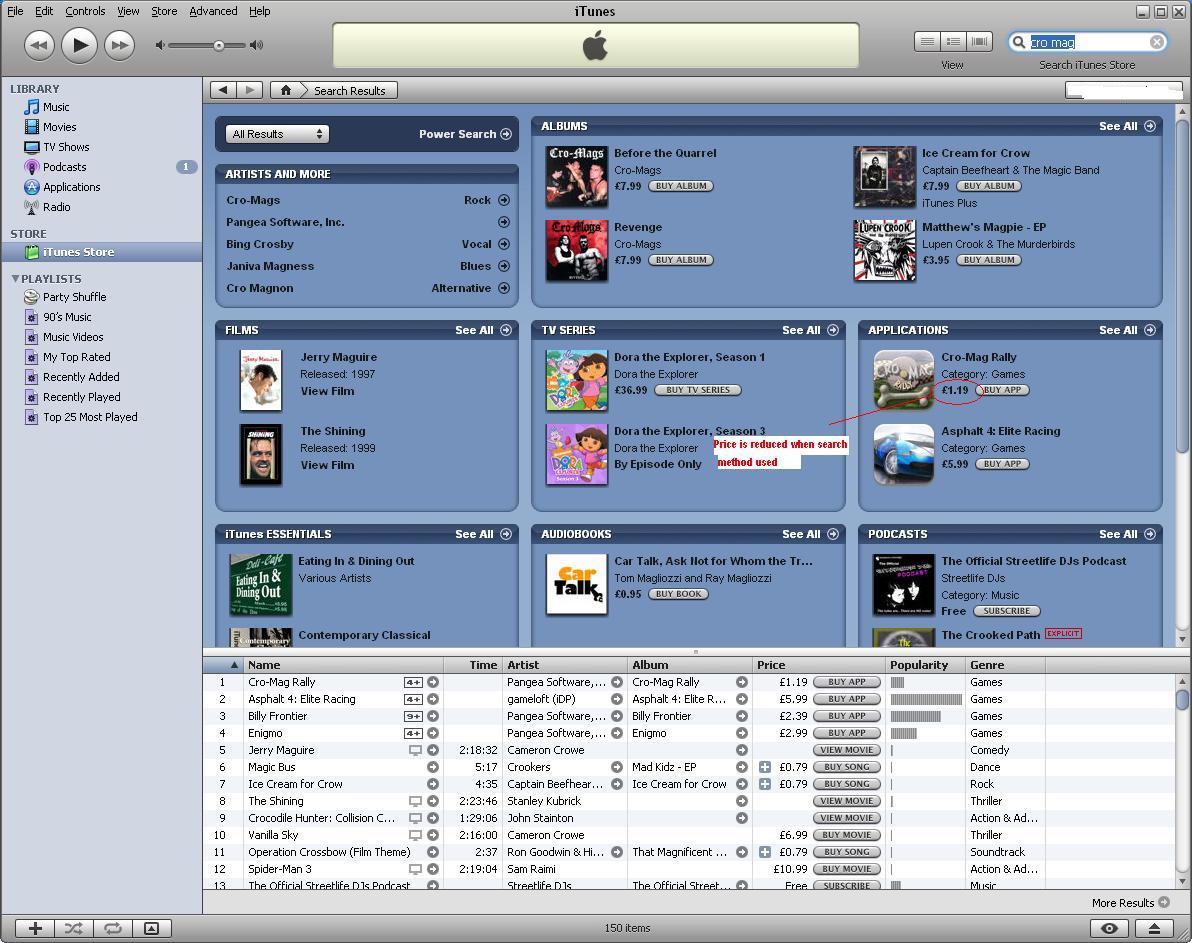
Task: Select iTunes Store in sidebar
Action: 102,252
